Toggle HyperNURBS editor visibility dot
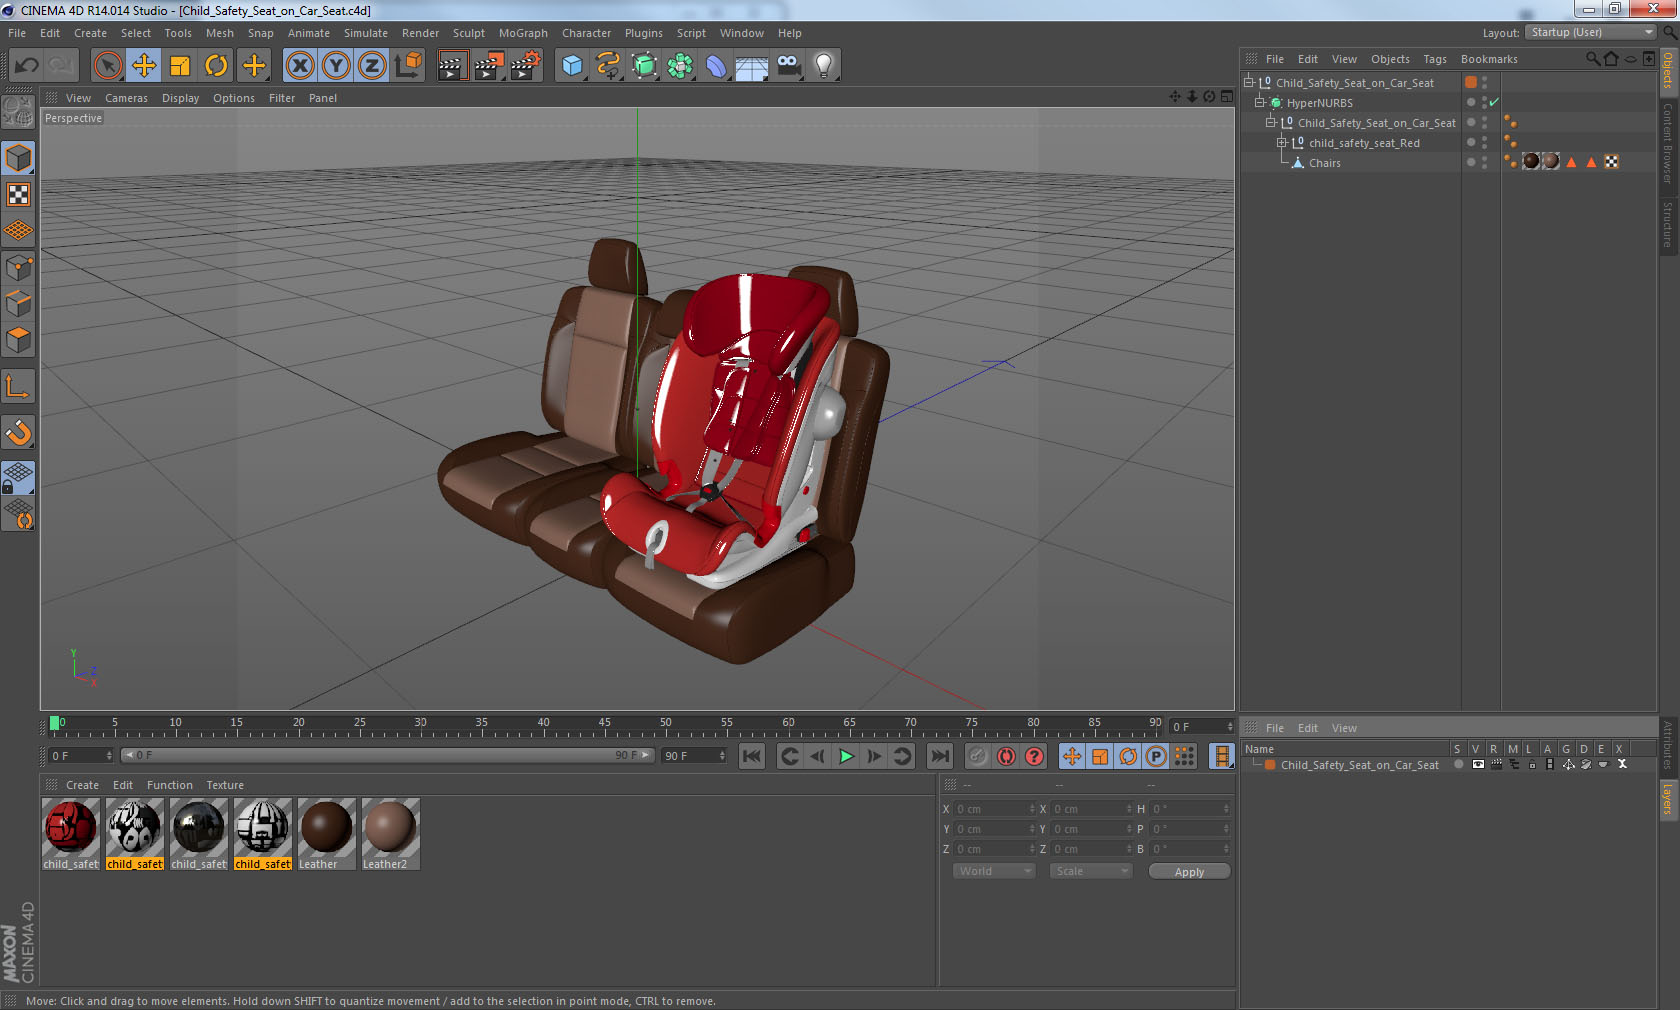The width and height of the screenshot is (1680, 1010). [1484, 99]
